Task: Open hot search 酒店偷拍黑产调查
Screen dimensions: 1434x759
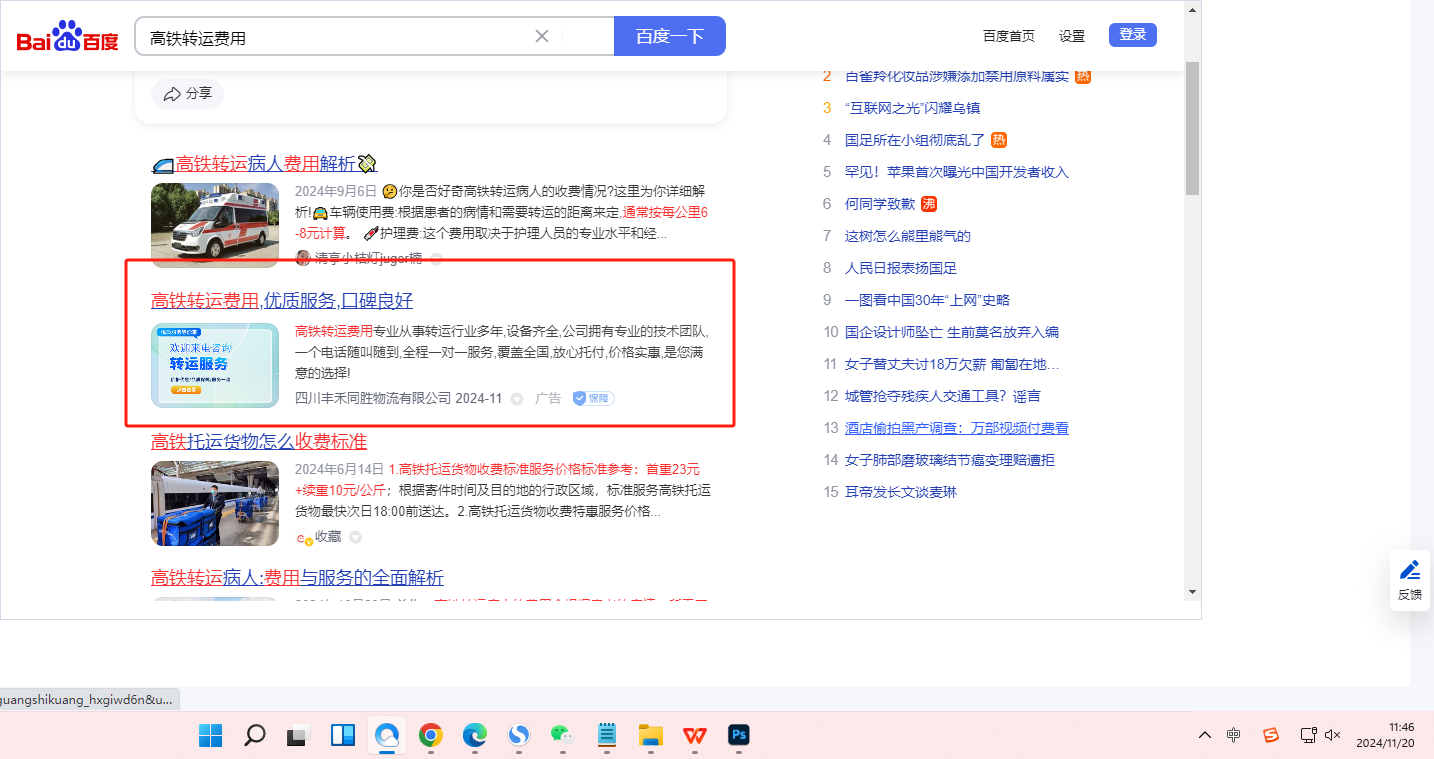Action: point(957,428)
